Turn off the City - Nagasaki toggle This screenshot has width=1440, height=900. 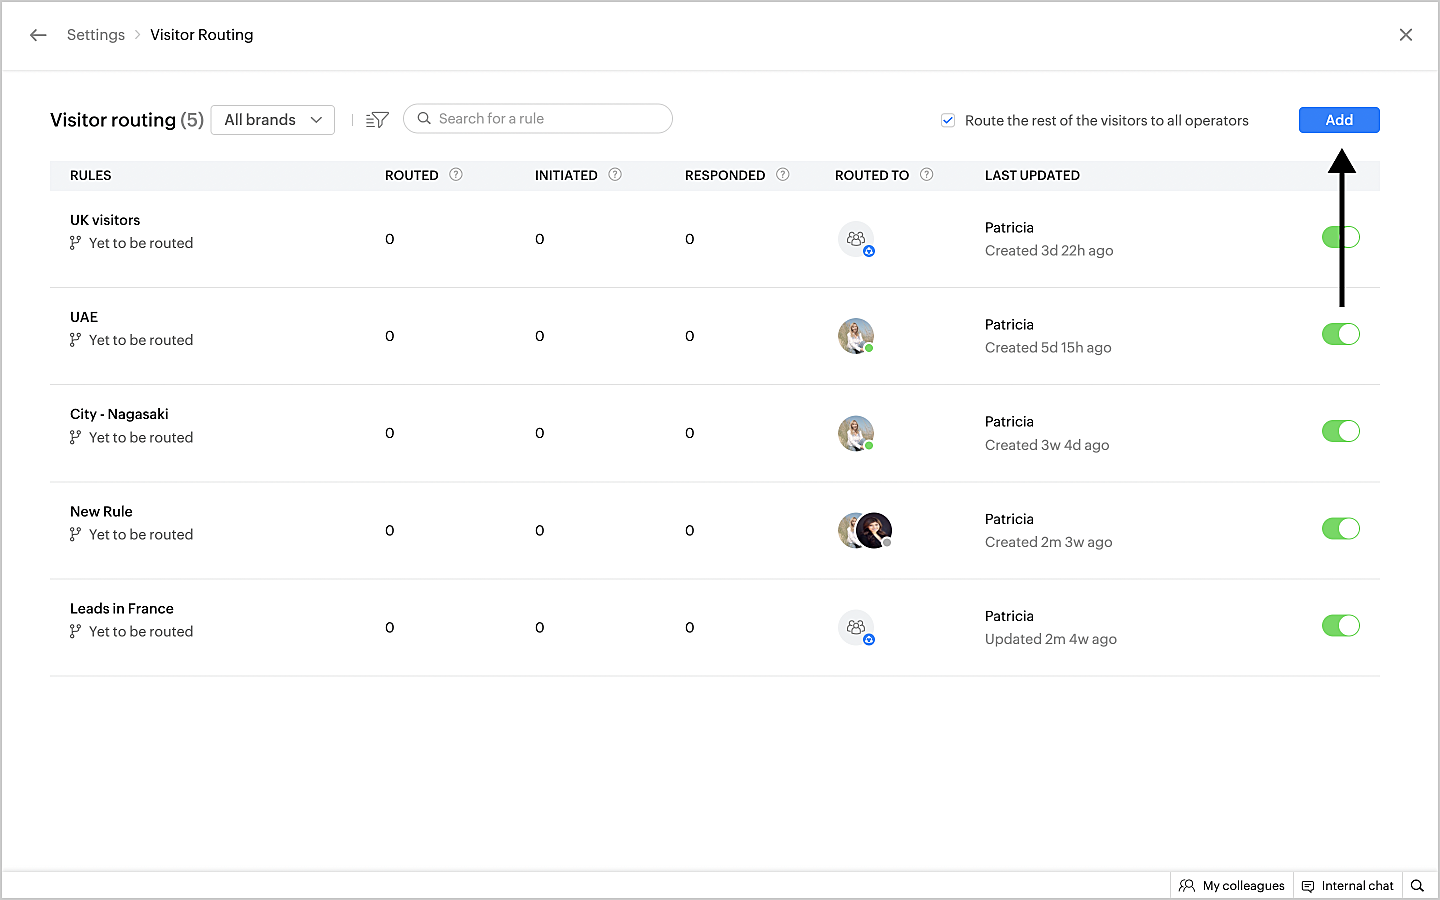click(x=1340, y=431)
